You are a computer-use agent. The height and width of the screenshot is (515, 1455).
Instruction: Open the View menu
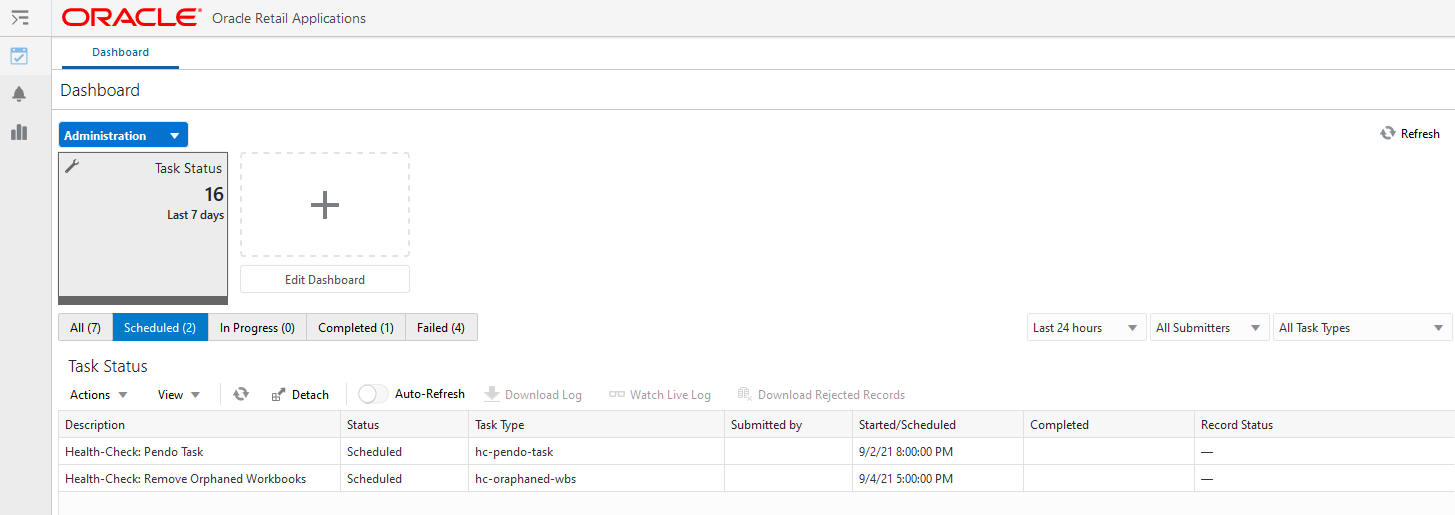click(x=179, y=394)
